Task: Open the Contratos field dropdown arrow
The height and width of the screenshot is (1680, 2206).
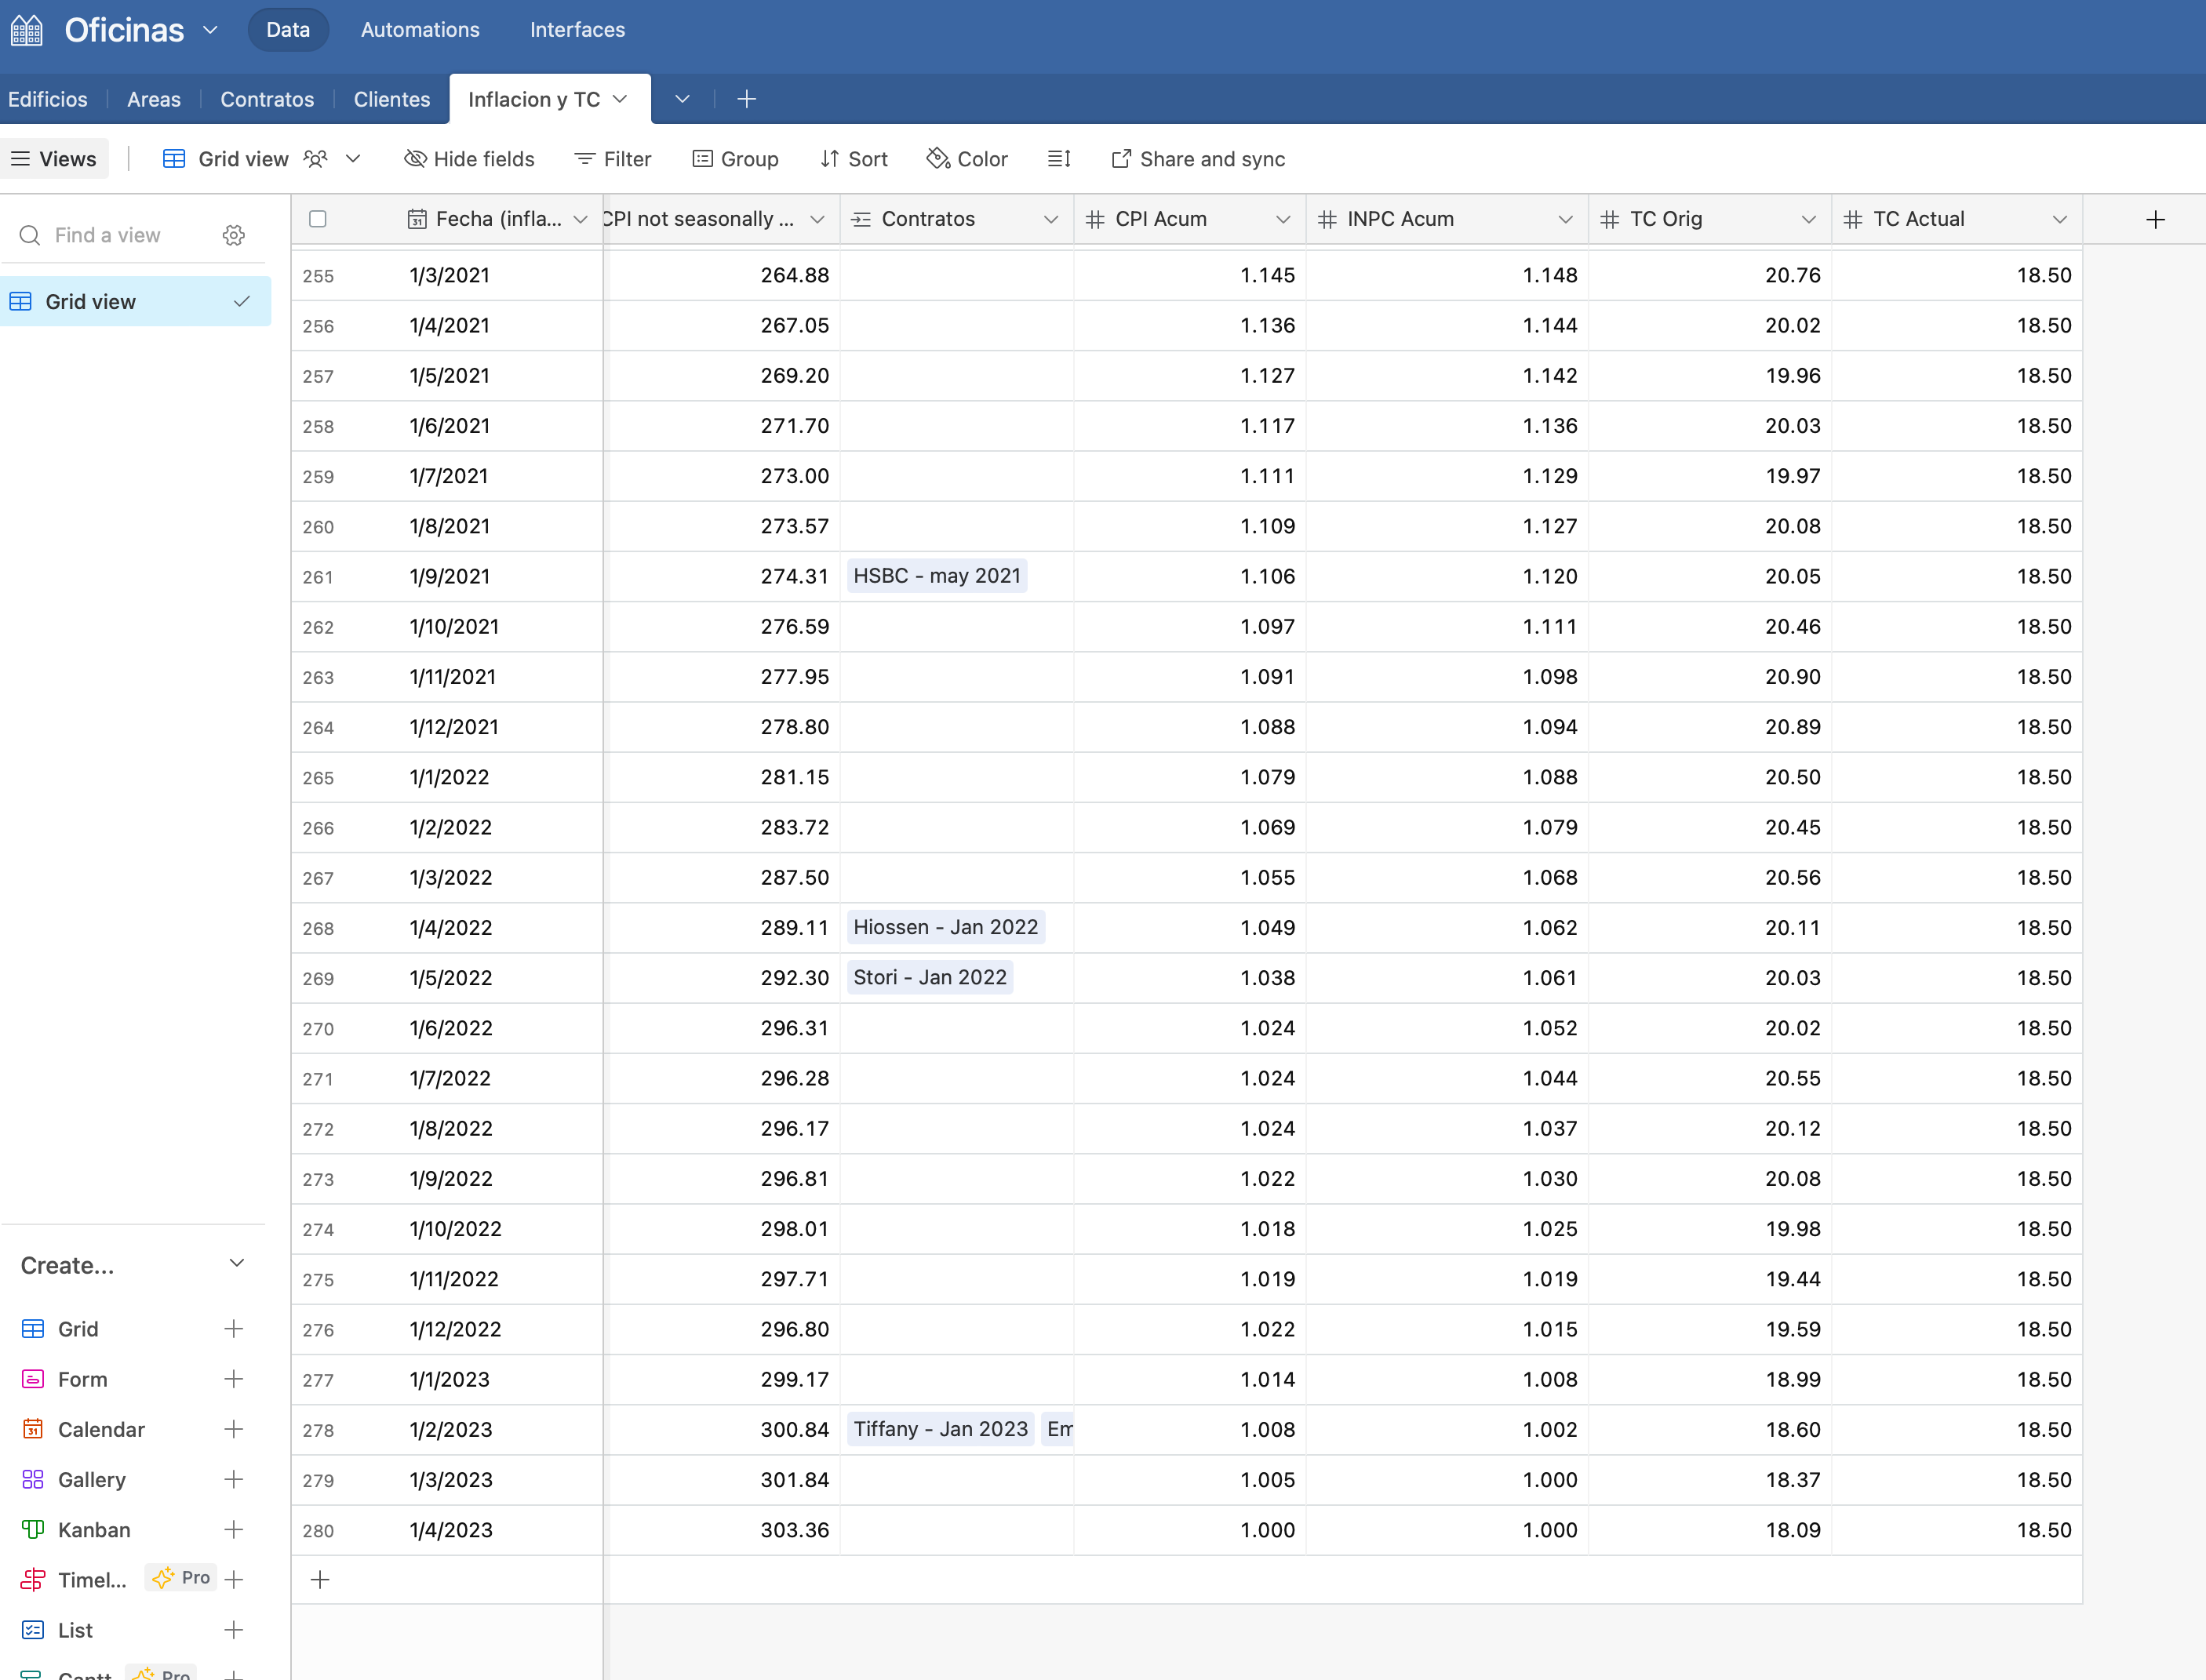Action: pos(1051,219)
